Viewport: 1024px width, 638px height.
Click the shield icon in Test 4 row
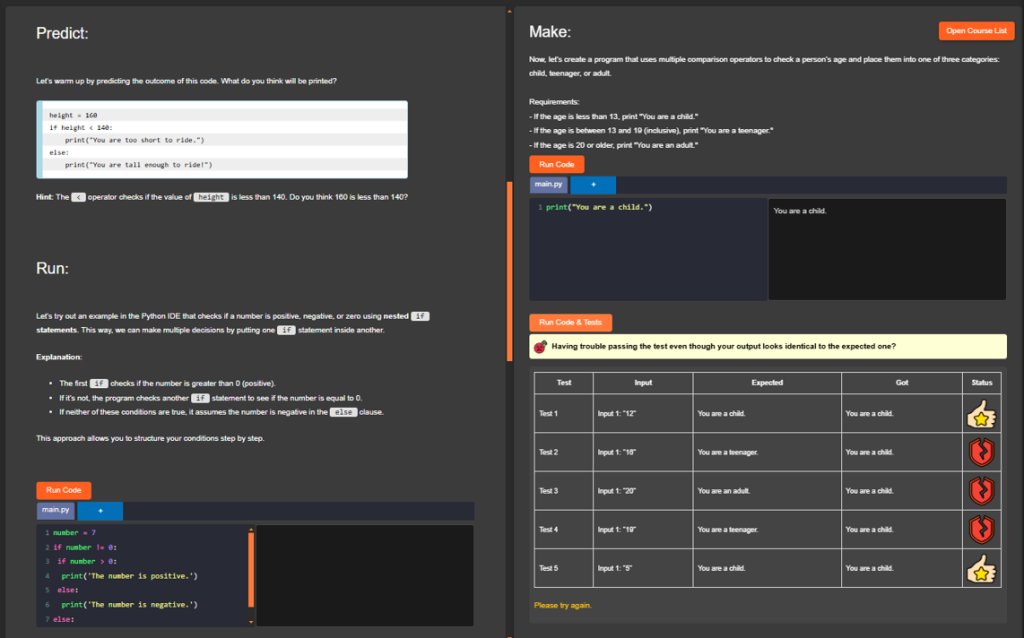[x=981, y=529]
